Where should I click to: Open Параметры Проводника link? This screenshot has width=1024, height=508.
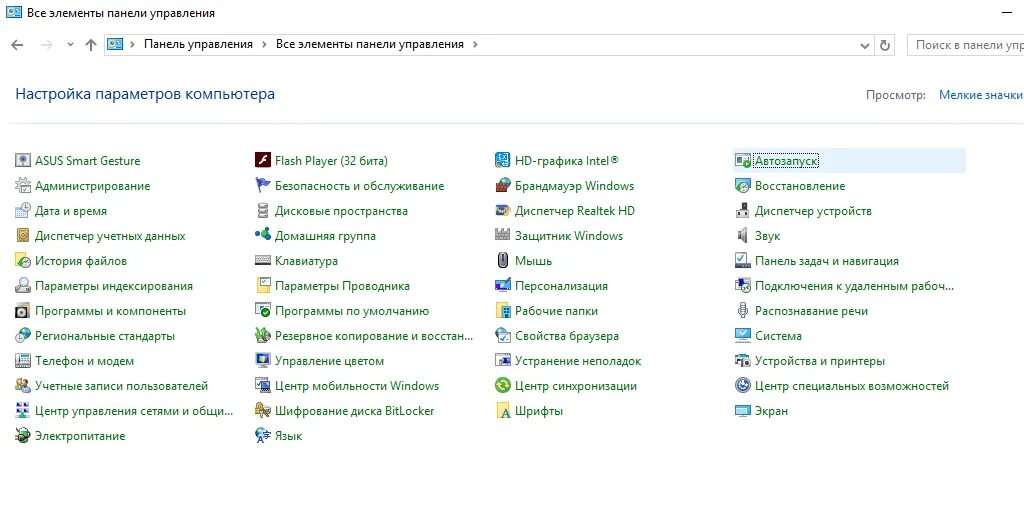[342, 286]
